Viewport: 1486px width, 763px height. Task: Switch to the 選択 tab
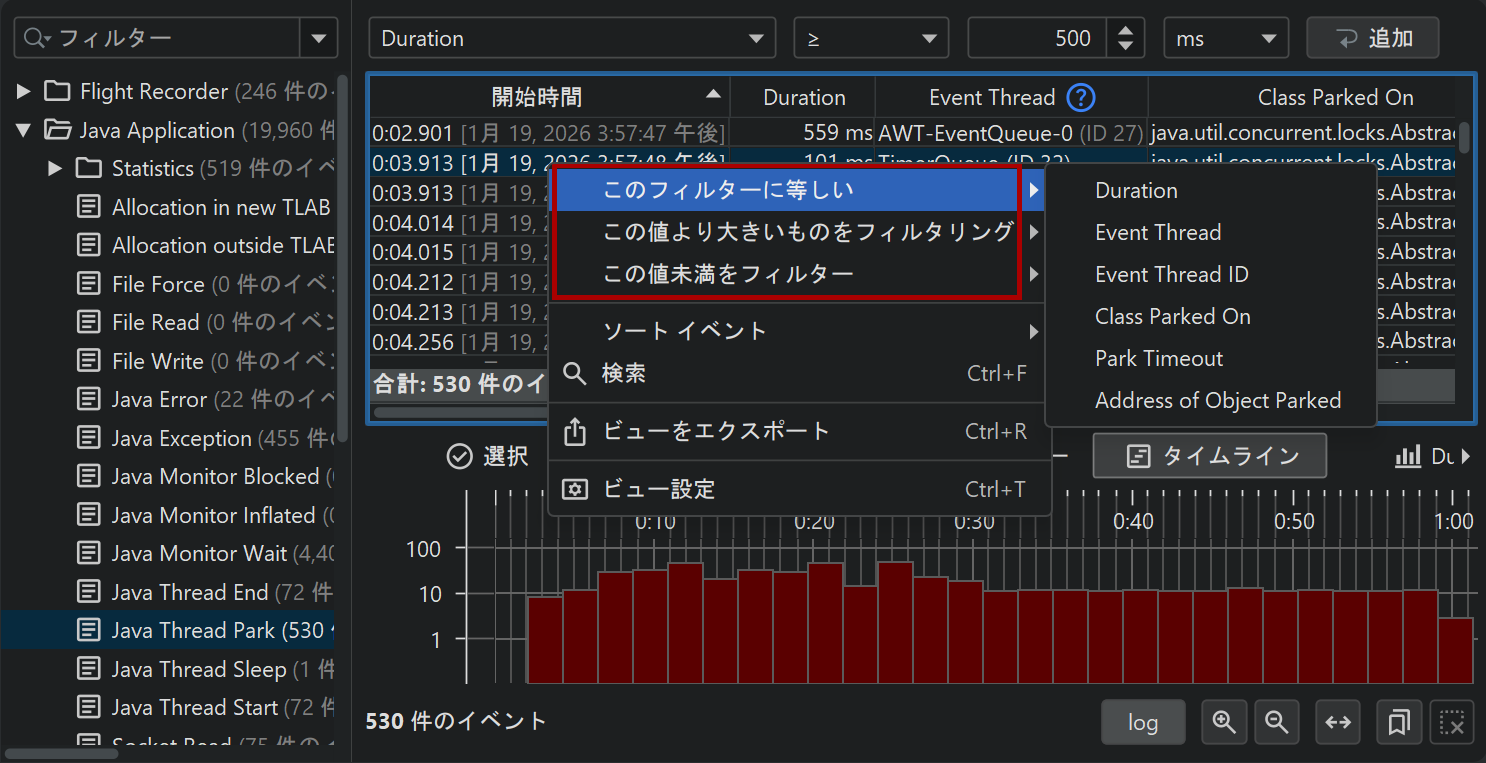pyautogui.click(x=488, y=456)
